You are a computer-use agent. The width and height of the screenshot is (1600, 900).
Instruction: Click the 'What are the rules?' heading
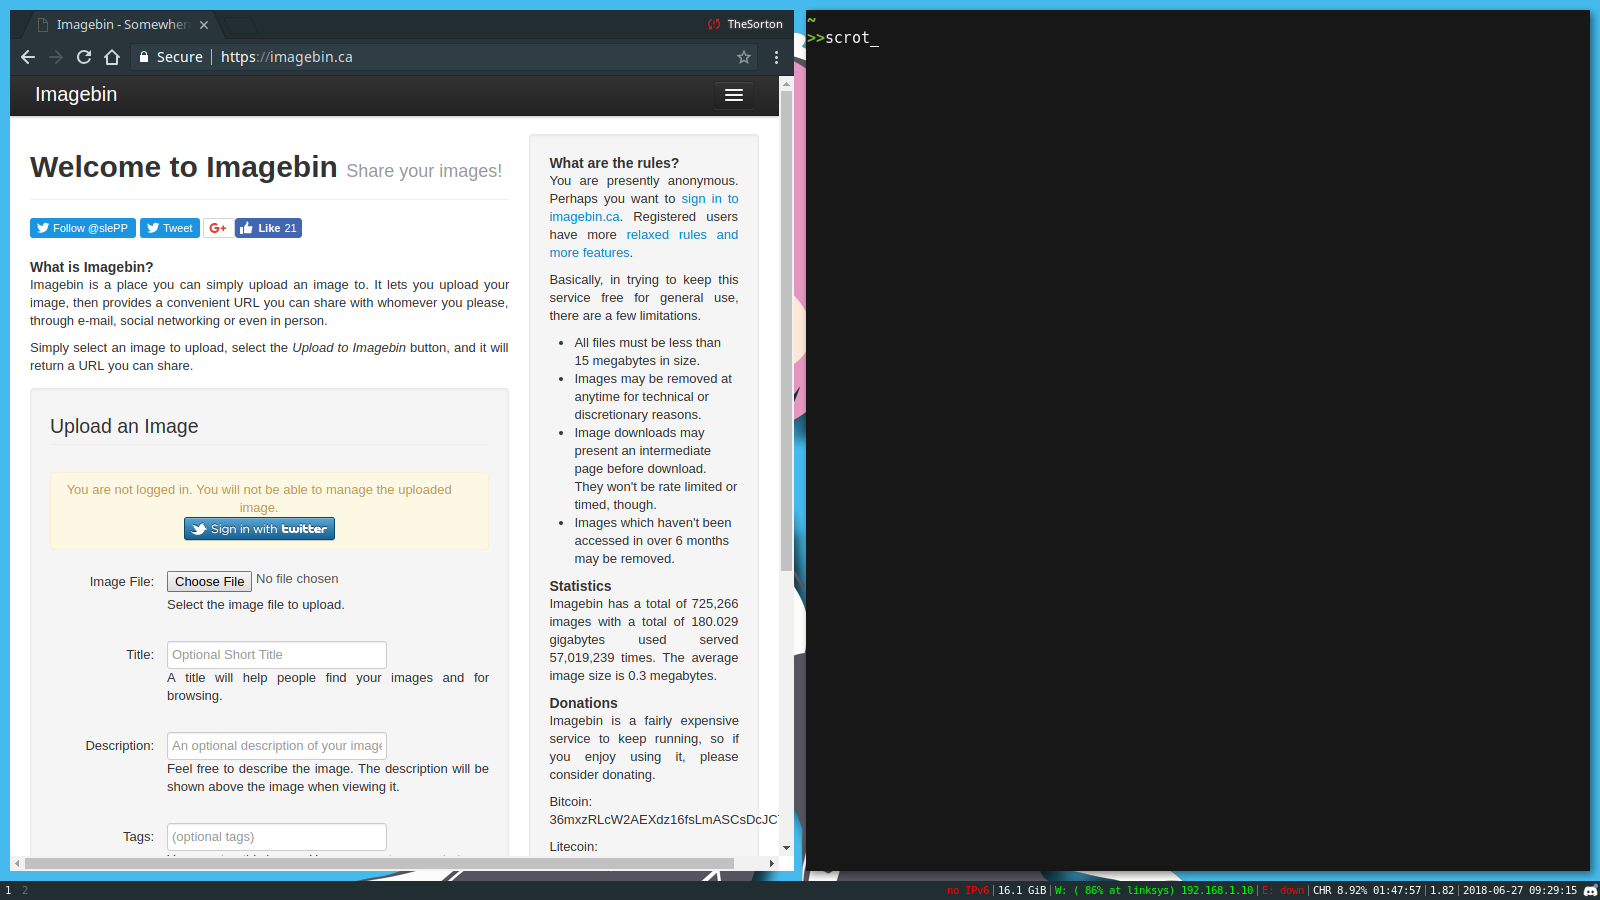coord(614,163)
